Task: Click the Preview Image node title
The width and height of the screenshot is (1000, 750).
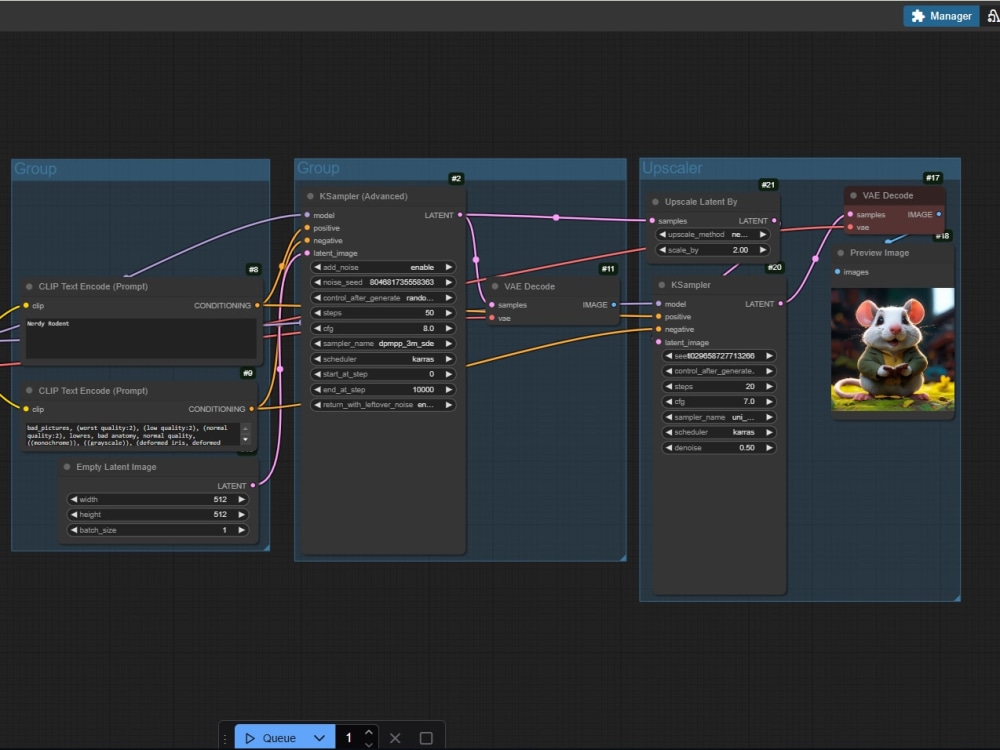Action: [x=879, y=253]
